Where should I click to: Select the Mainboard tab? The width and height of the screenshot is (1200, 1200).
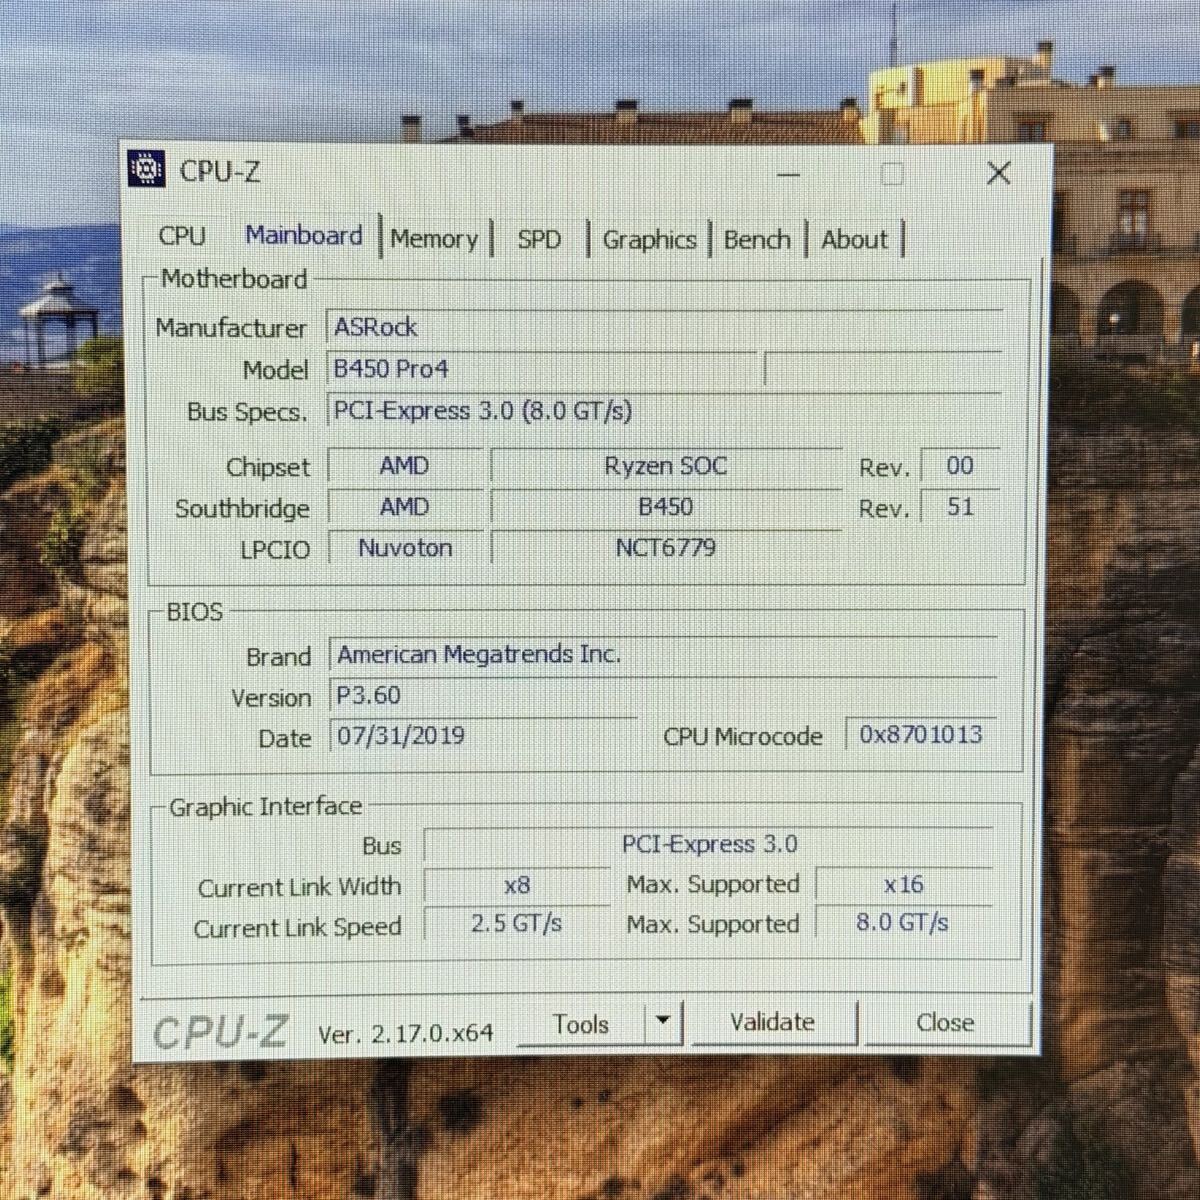(304, 236)
